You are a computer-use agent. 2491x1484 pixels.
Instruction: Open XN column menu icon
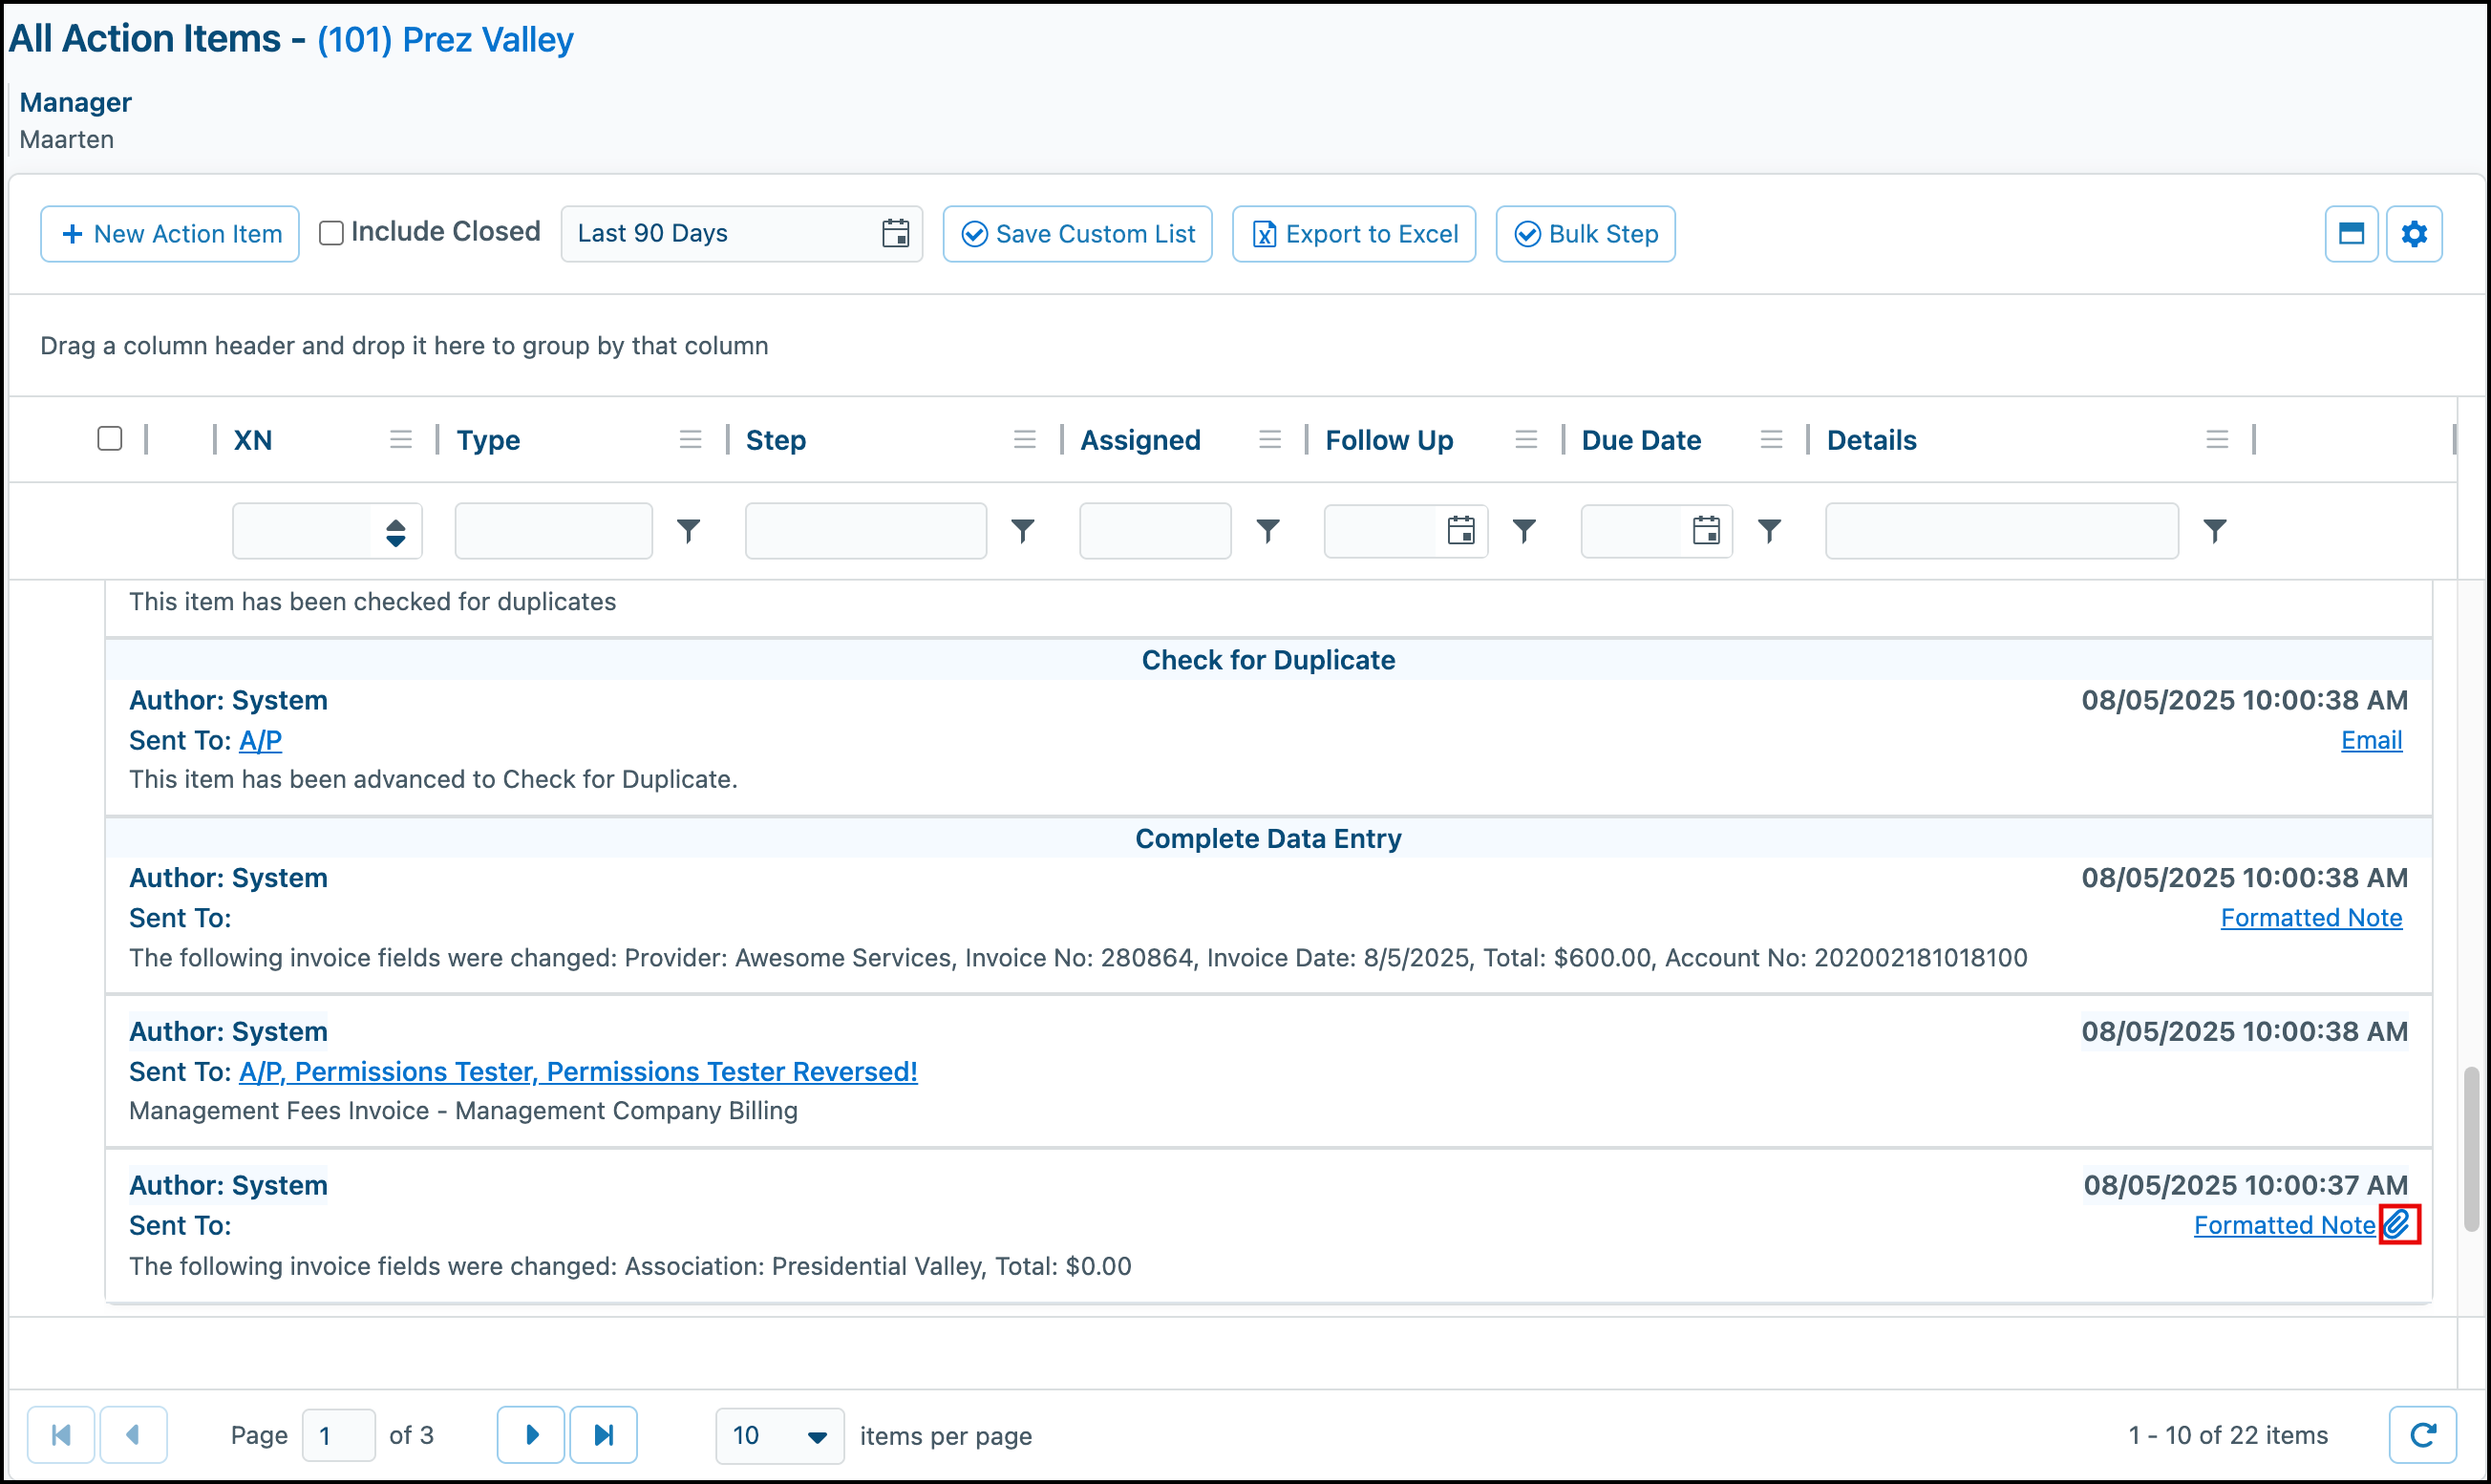click(x=401, y=440)
